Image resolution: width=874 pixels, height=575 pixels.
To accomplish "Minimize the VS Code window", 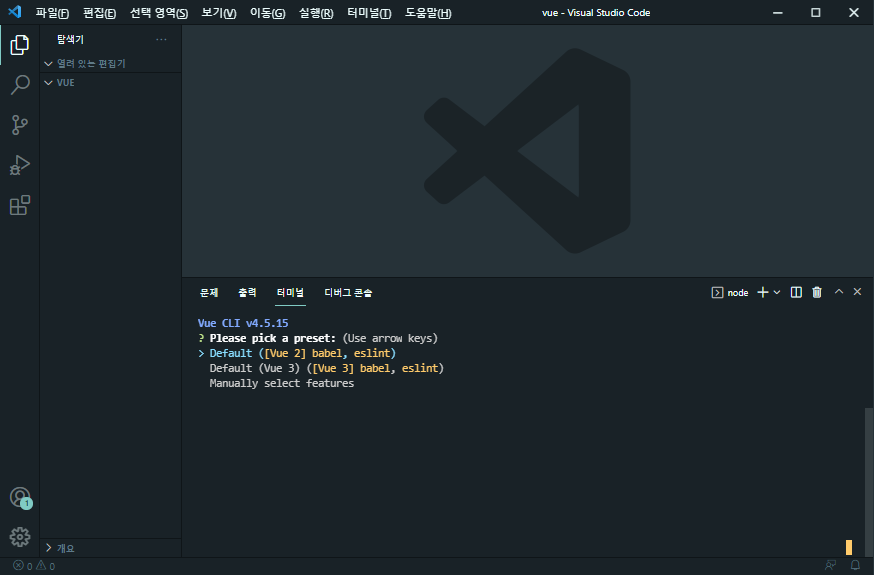I will point(778,12).
